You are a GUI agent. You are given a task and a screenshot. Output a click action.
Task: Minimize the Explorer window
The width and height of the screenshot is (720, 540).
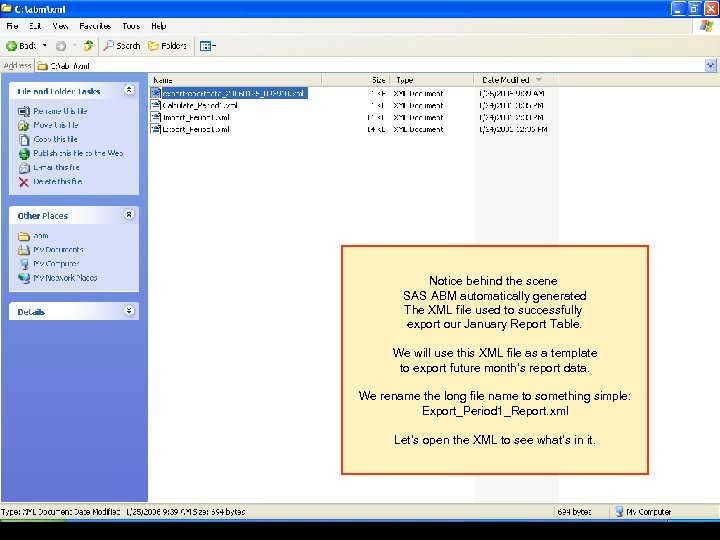678,8
